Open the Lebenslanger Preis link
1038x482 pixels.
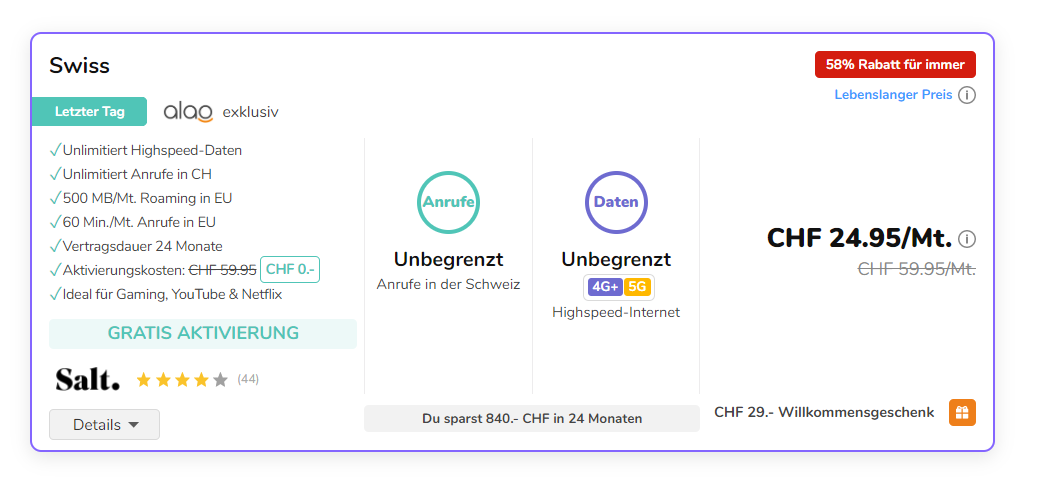click(x=893, y=95)
